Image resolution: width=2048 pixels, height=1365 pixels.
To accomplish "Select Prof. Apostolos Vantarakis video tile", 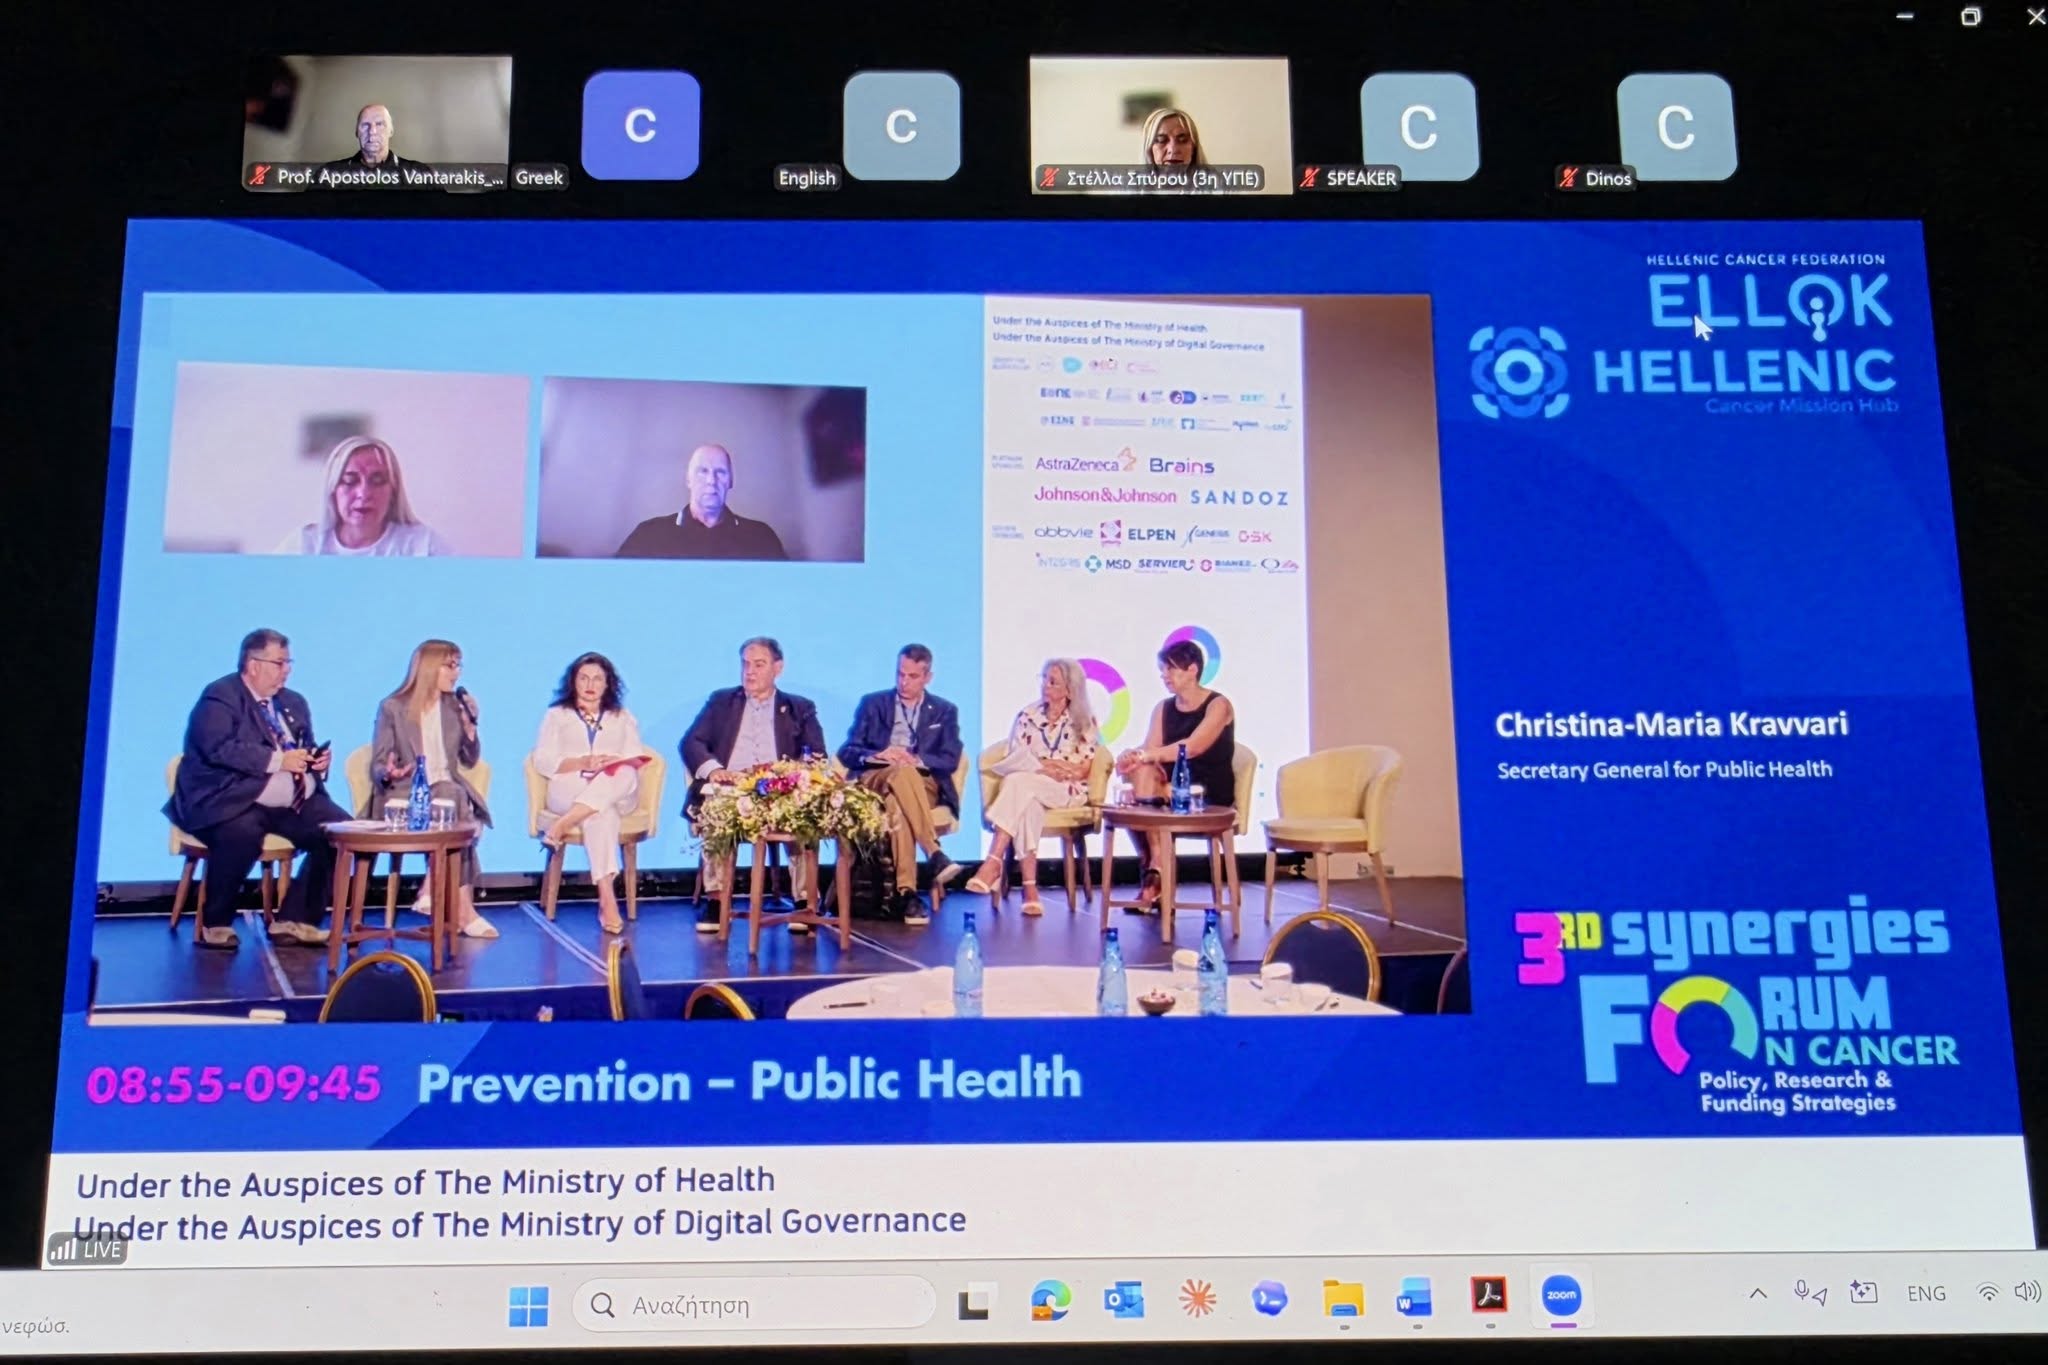I will click(378, 122).
